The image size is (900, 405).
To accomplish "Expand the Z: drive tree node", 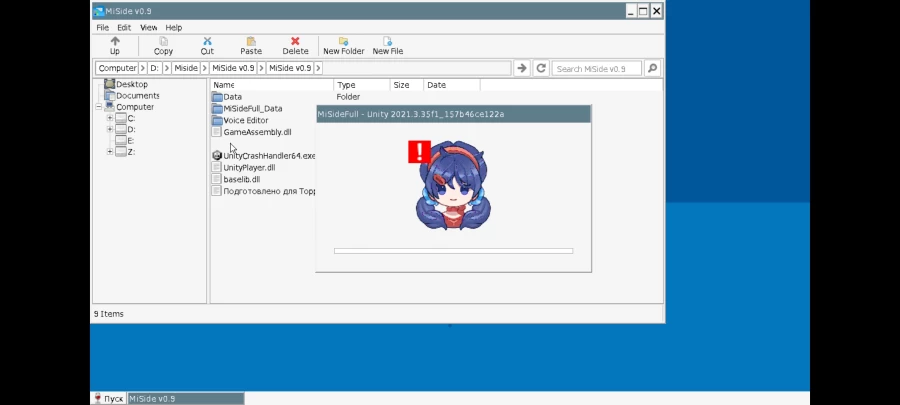I will click(x=109, y=153).
